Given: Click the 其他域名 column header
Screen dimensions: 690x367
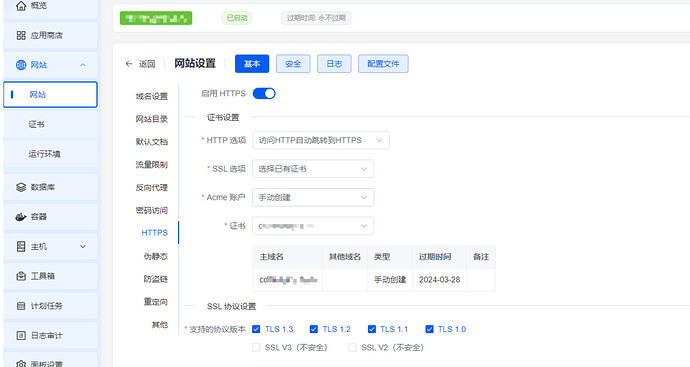Looking at the screenshot, I should click(345, 257).
